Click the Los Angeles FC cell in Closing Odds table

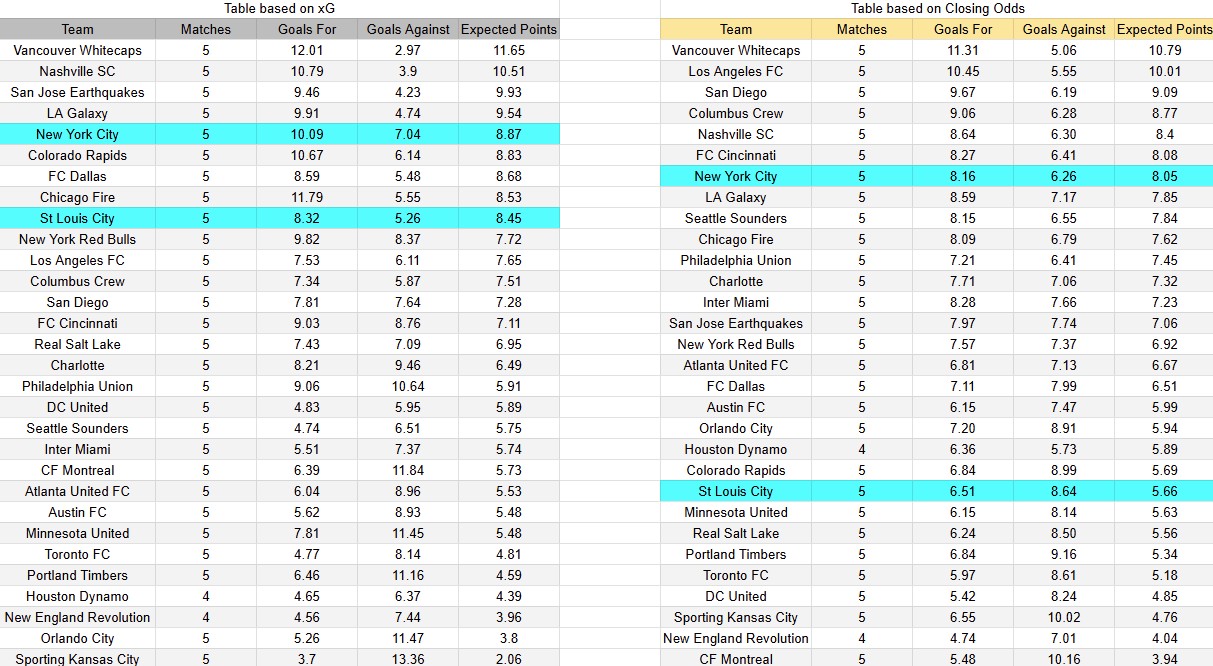tap(738, 71)
